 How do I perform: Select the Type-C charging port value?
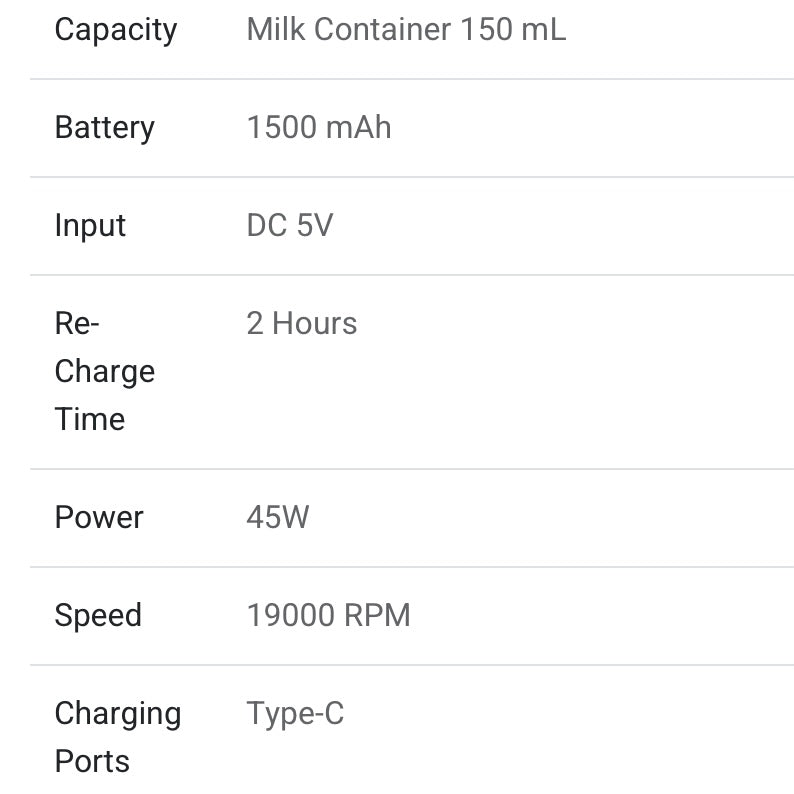pos(295,714)
